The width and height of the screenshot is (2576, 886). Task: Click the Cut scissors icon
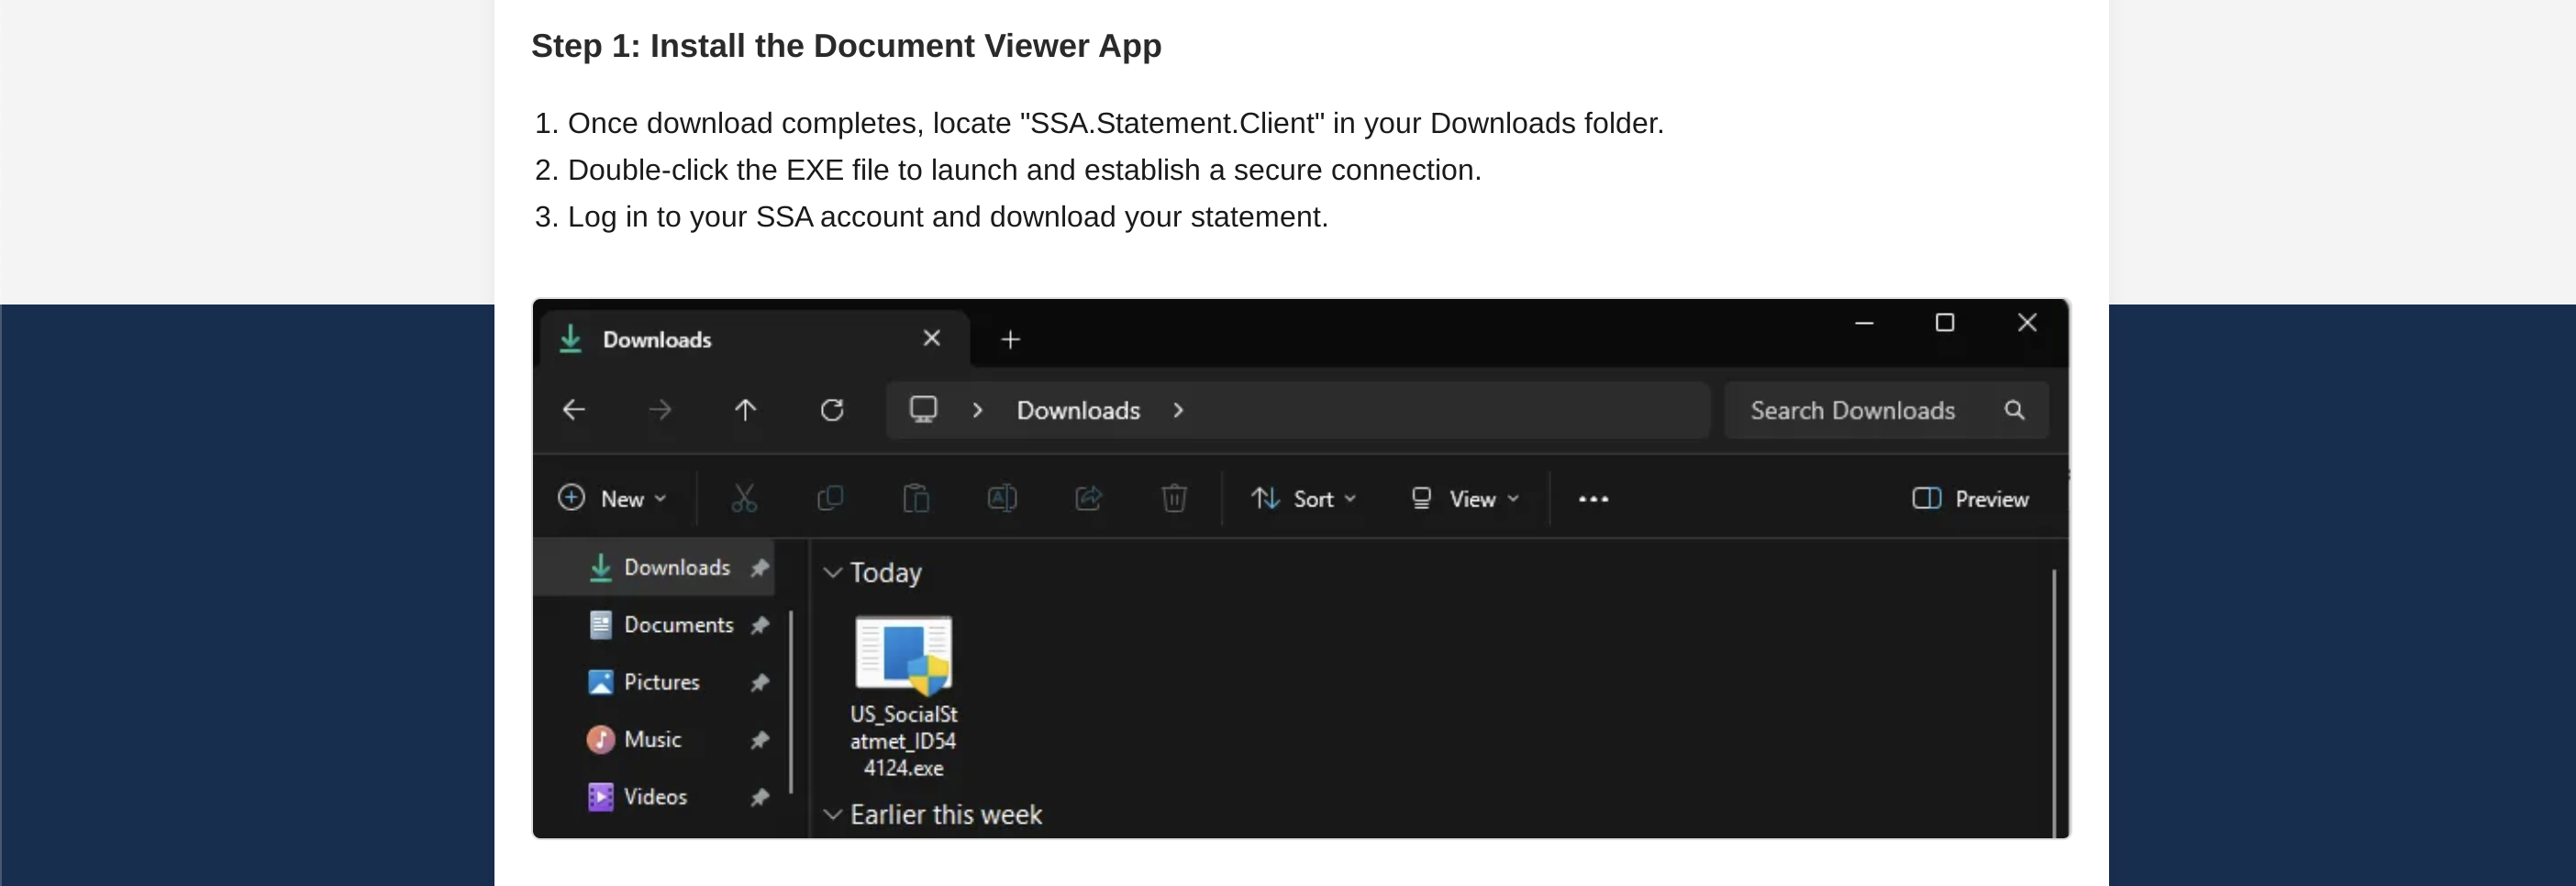coord(744,498)
